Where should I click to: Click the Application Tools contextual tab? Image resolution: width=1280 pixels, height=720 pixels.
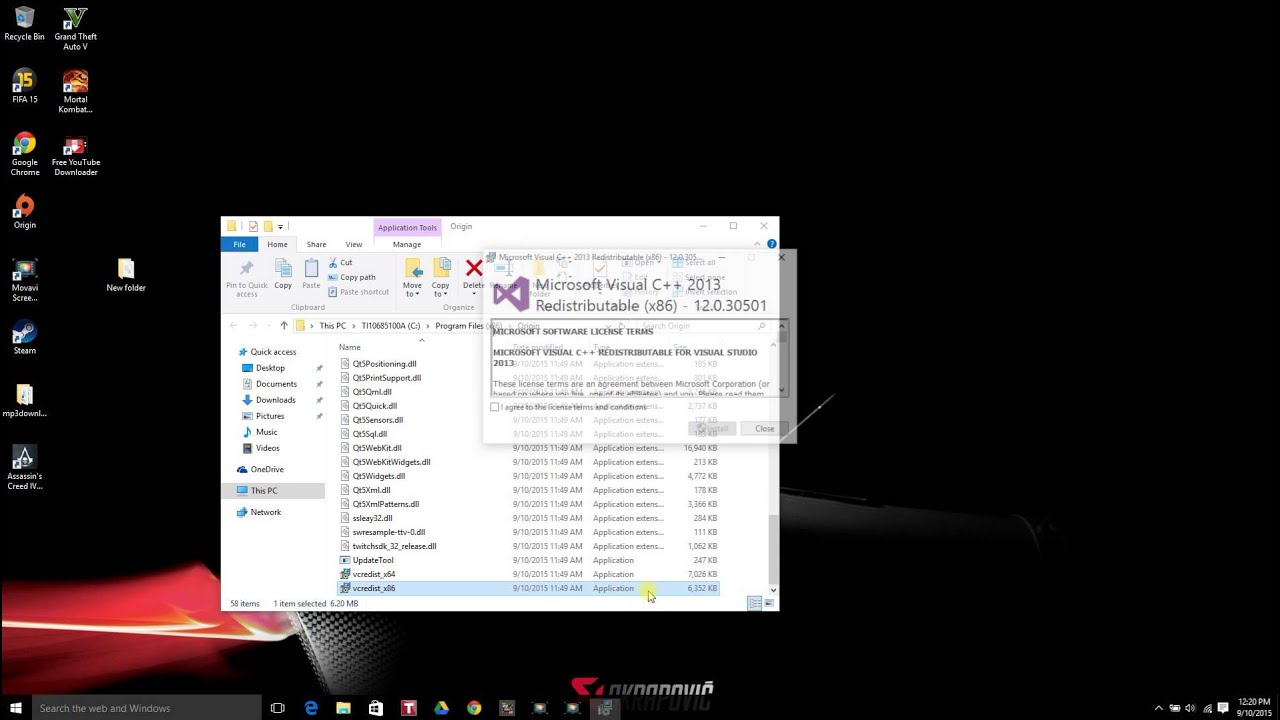(407, 227)
